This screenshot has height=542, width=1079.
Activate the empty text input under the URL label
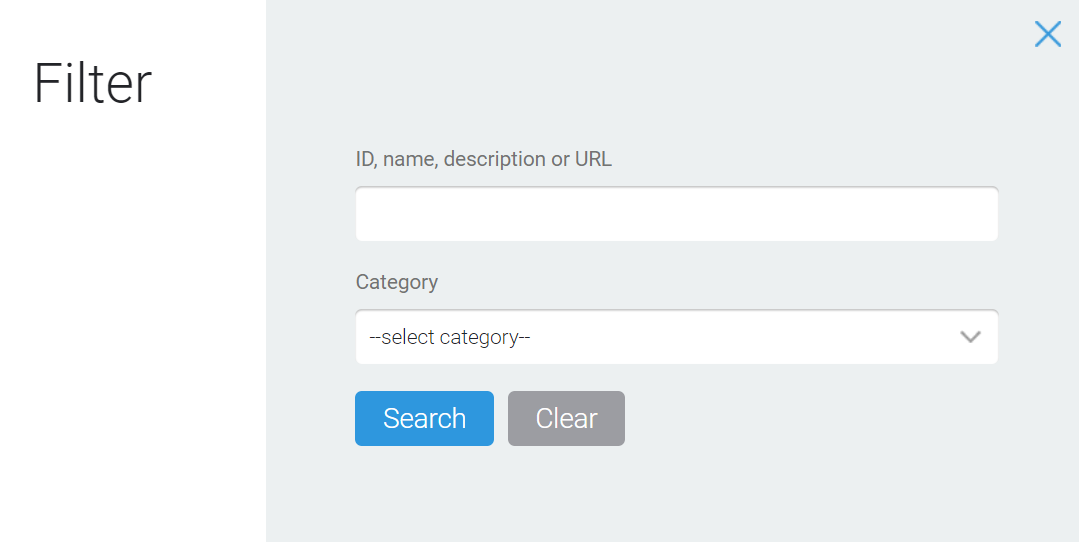point(676,214)
